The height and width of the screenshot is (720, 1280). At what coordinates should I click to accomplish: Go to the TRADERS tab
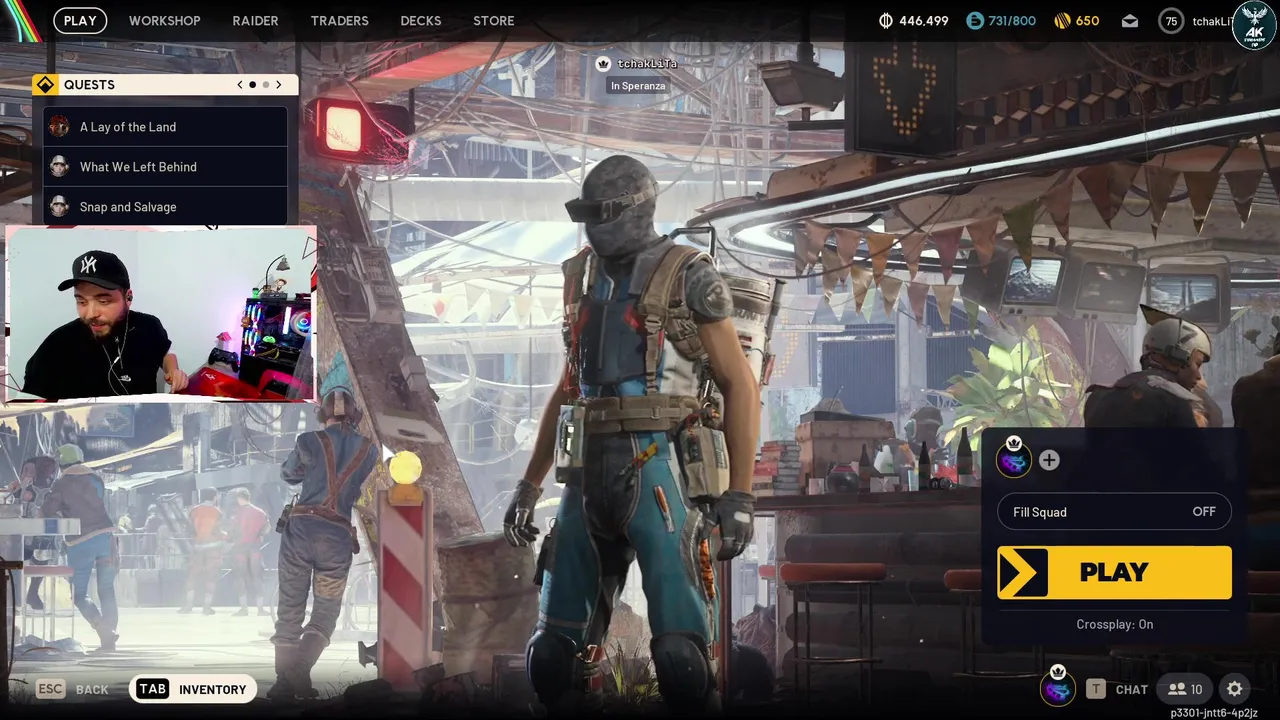click(x=339, y=20)
